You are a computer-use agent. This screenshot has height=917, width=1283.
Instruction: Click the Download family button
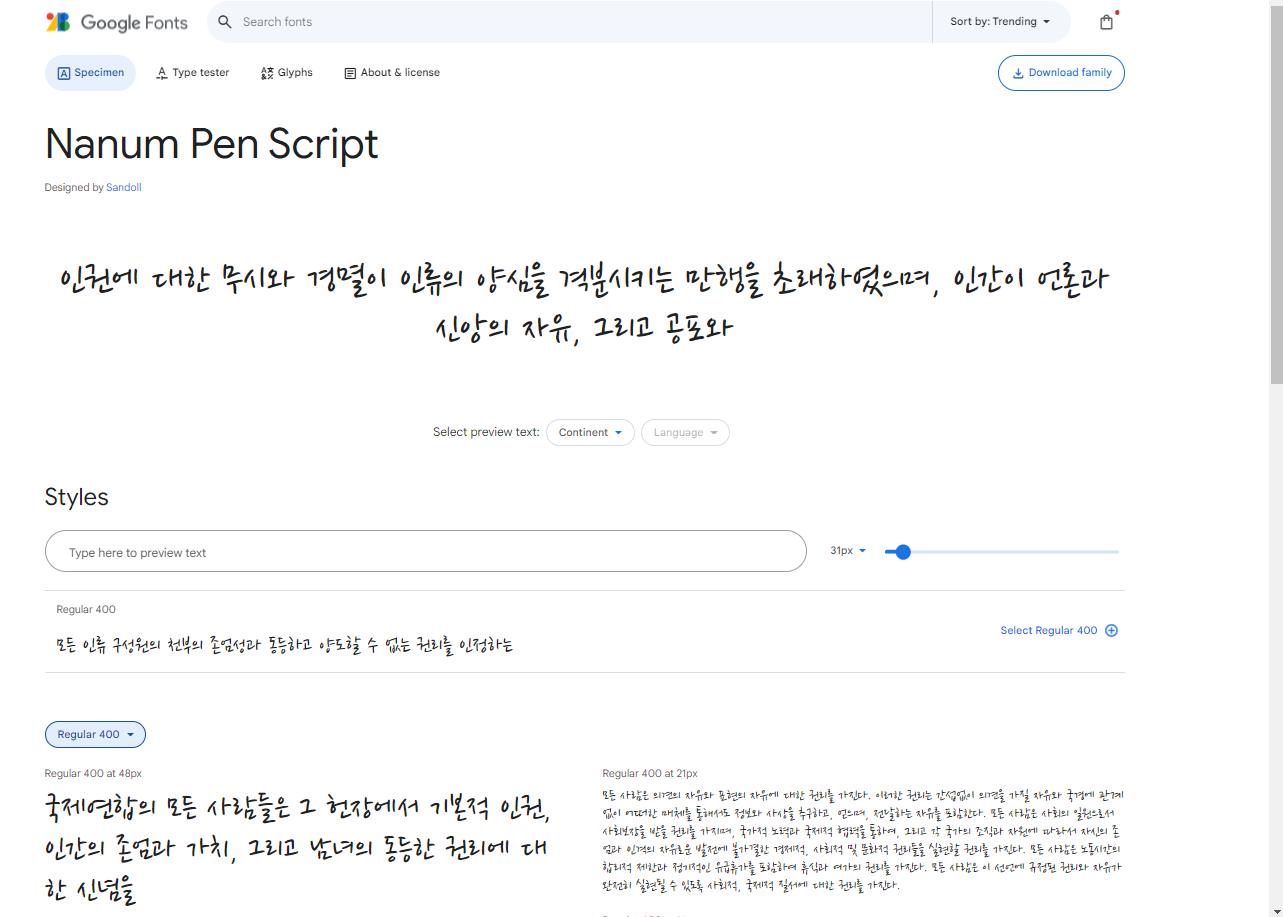[1061, 73]
